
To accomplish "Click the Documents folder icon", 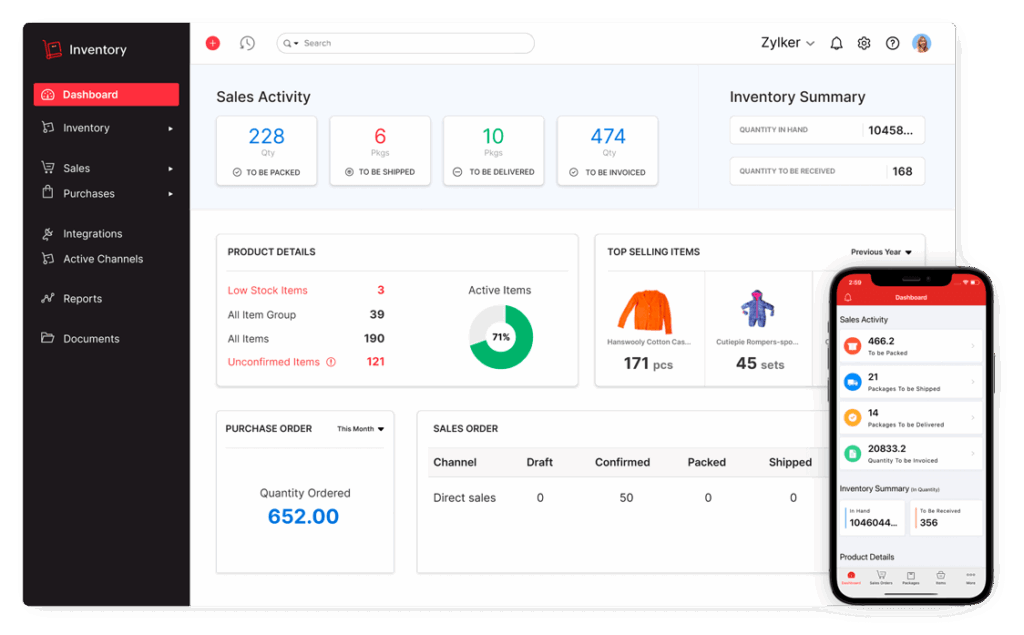I will (48, 338).
